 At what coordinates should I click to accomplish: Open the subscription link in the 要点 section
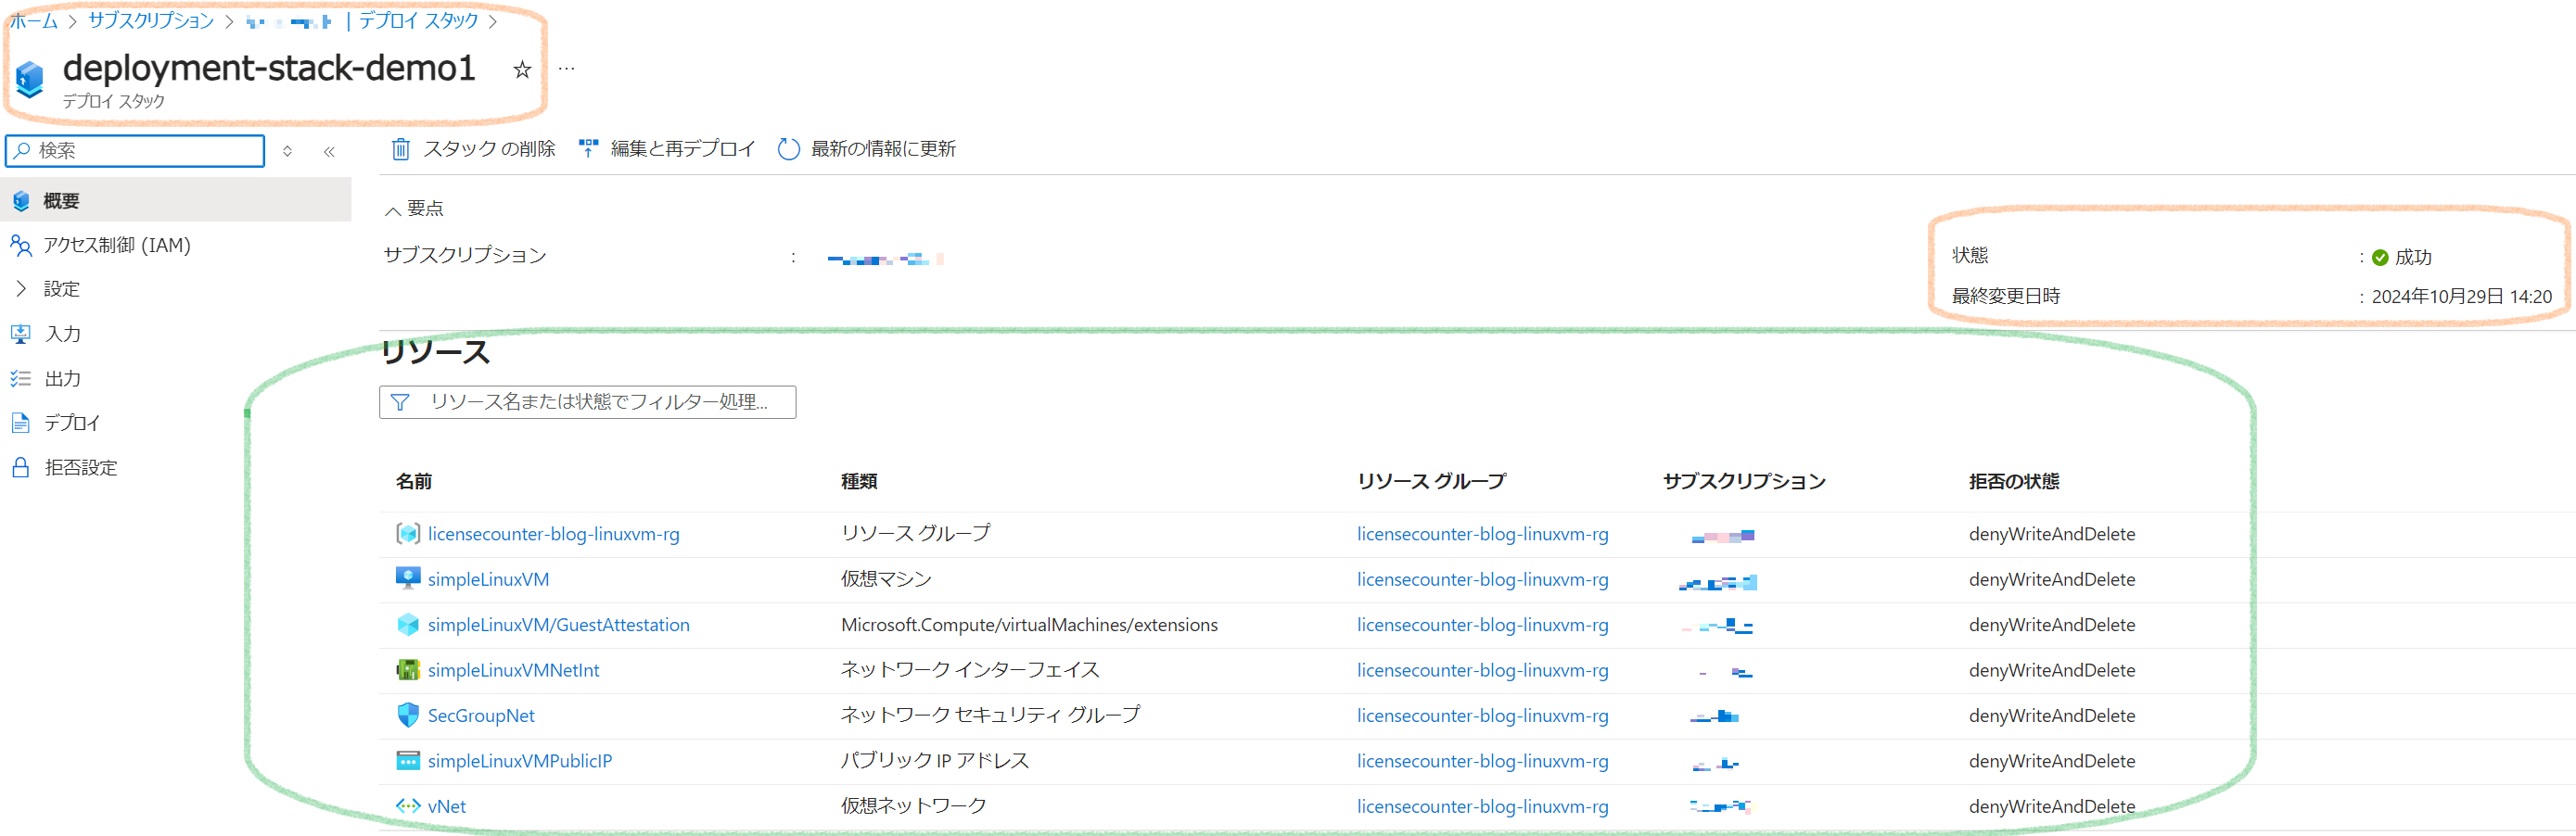885,259
